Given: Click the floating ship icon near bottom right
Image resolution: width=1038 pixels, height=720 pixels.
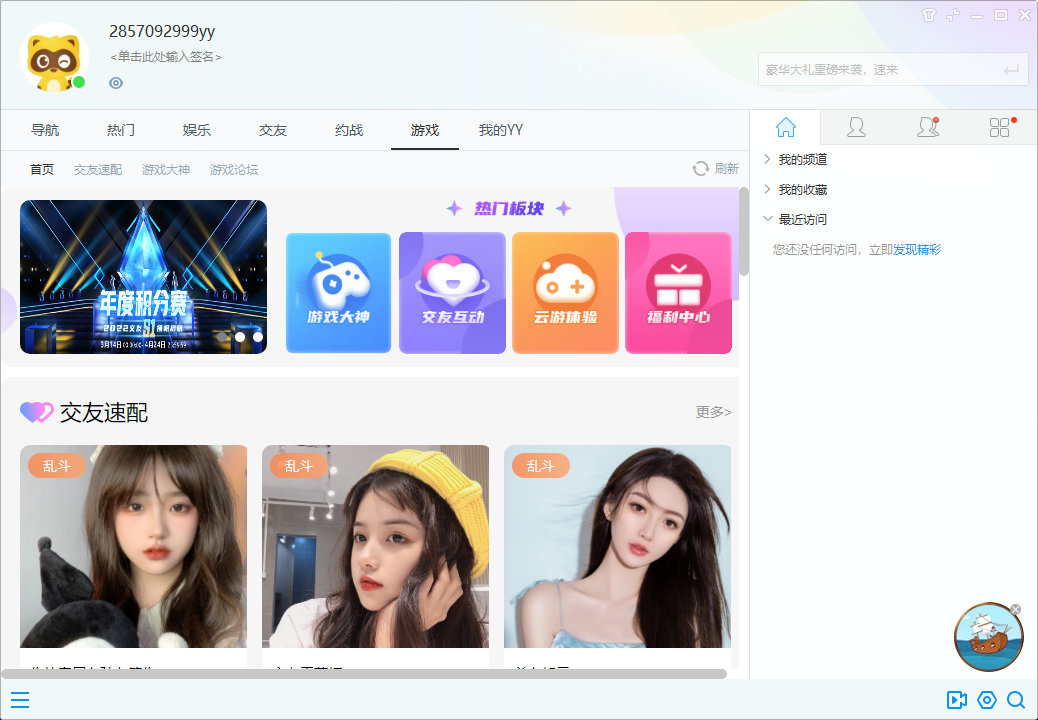Looking at the screenshot, I should pos(988,637).
